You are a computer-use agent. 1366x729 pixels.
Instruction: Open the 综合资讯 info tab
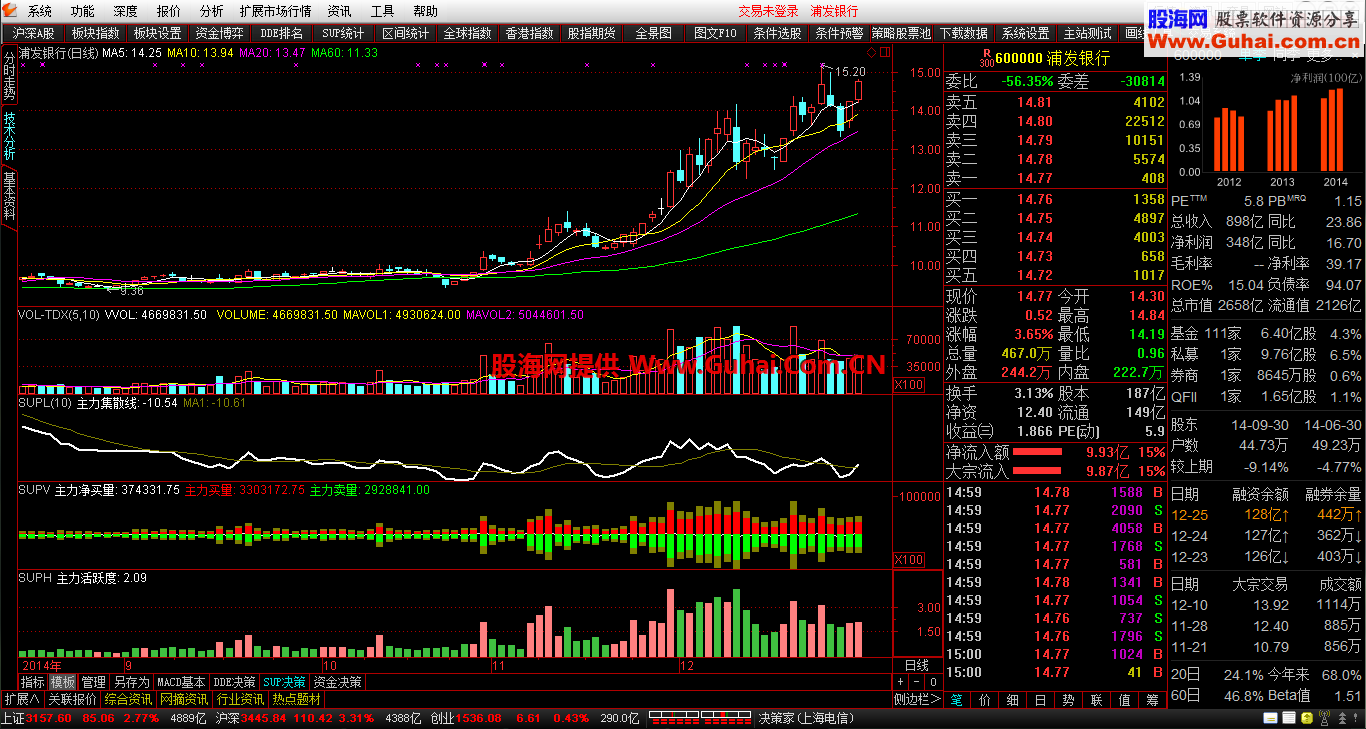coord(129,699)
